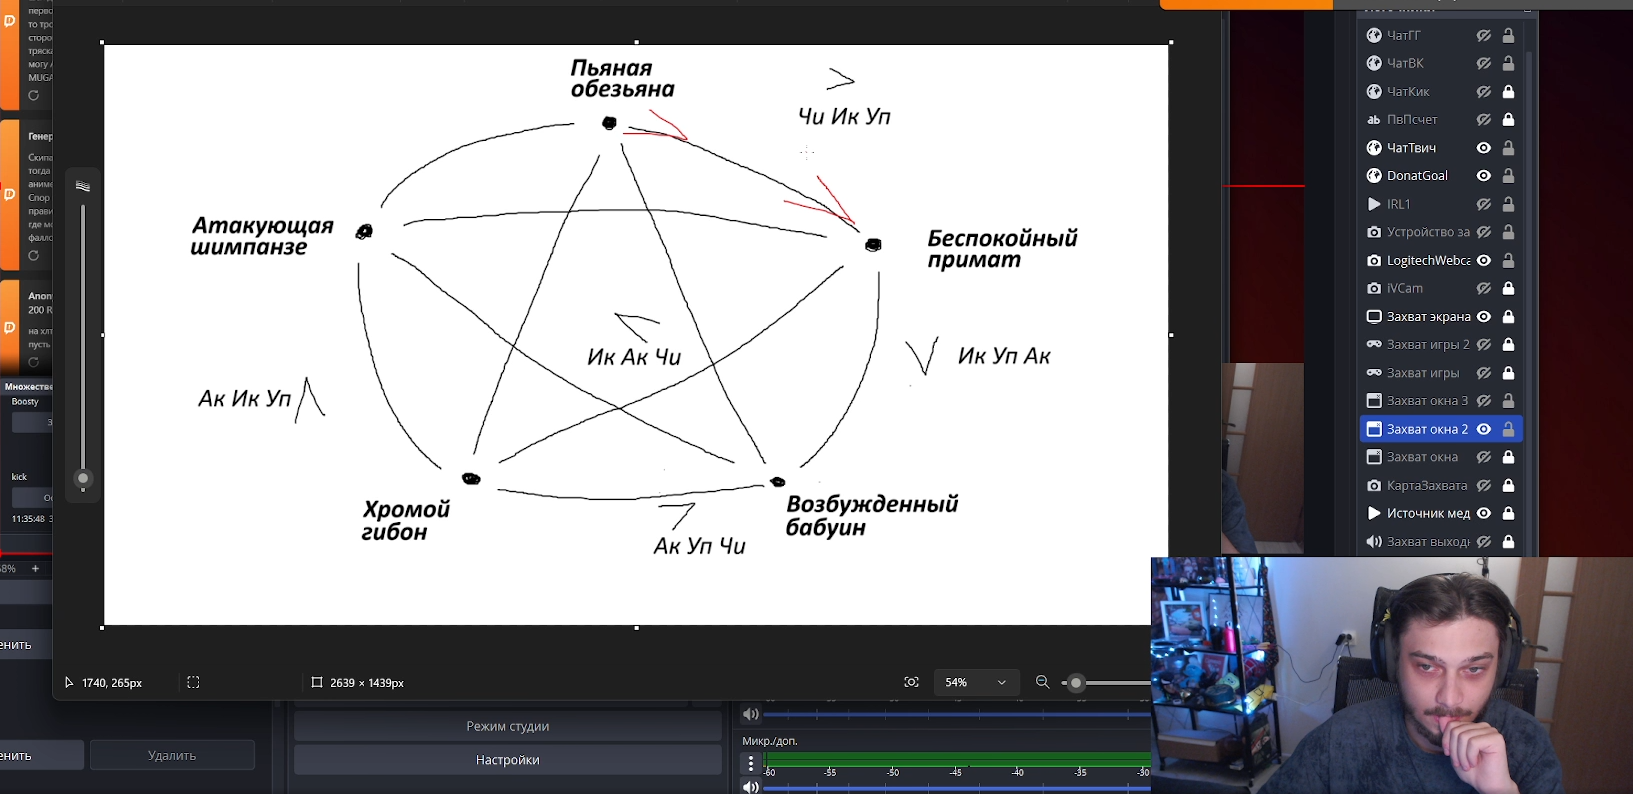The image size is (1633, 794).
Task: Click the zoom slider knob in status bar
Action: (x=1076, y=683)
